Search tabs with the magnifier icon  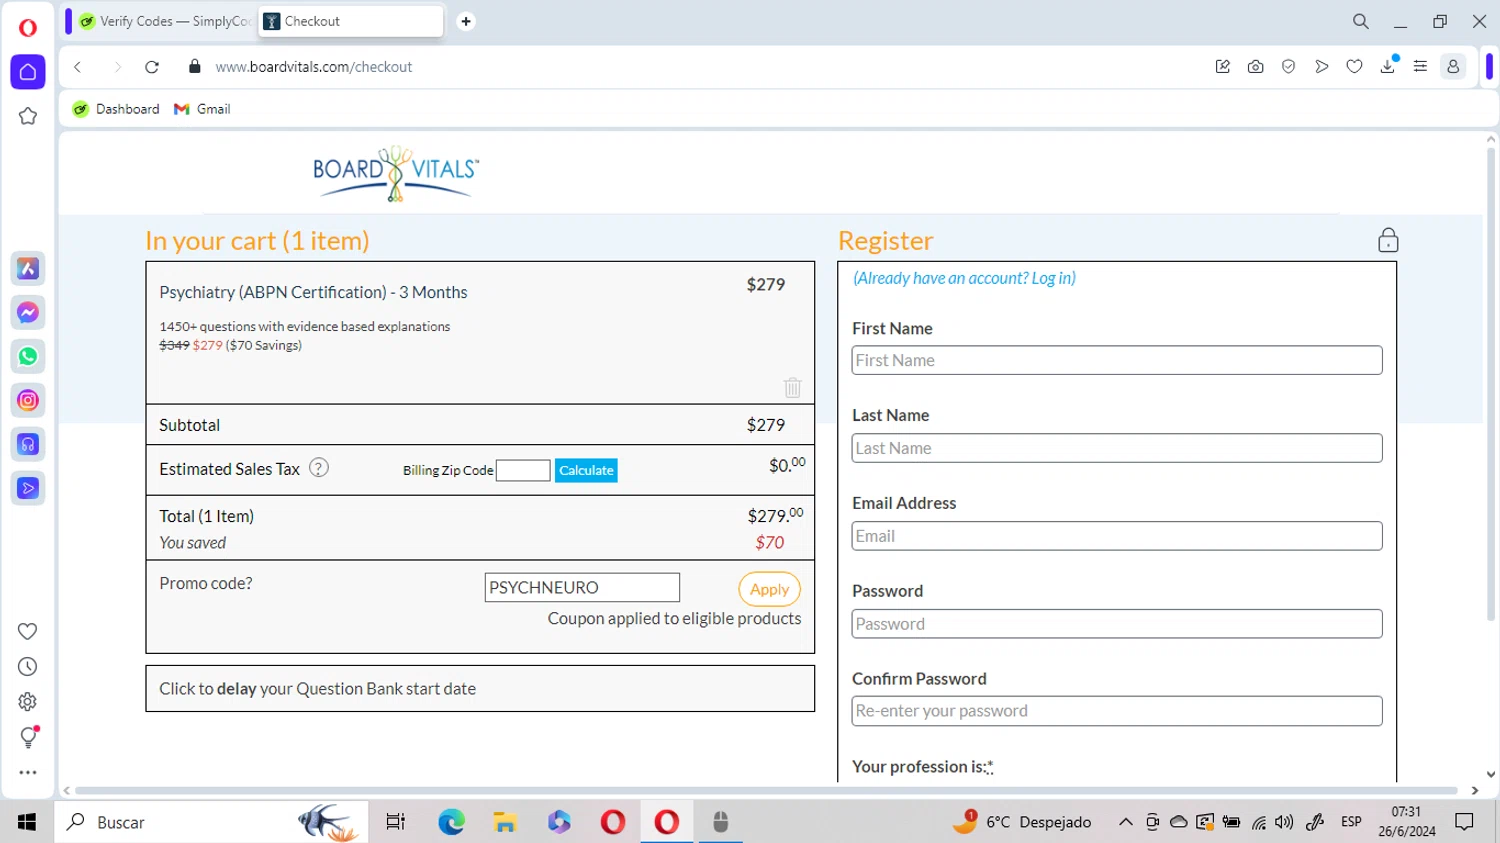pos(1361,21)
